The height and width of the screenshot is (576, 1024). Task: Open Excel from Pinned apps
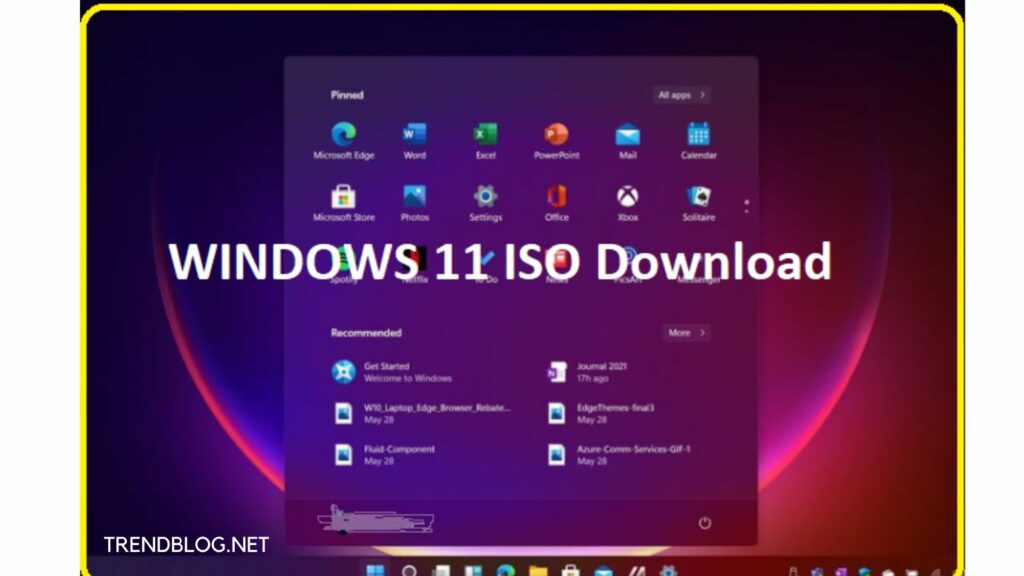(484, 135)
